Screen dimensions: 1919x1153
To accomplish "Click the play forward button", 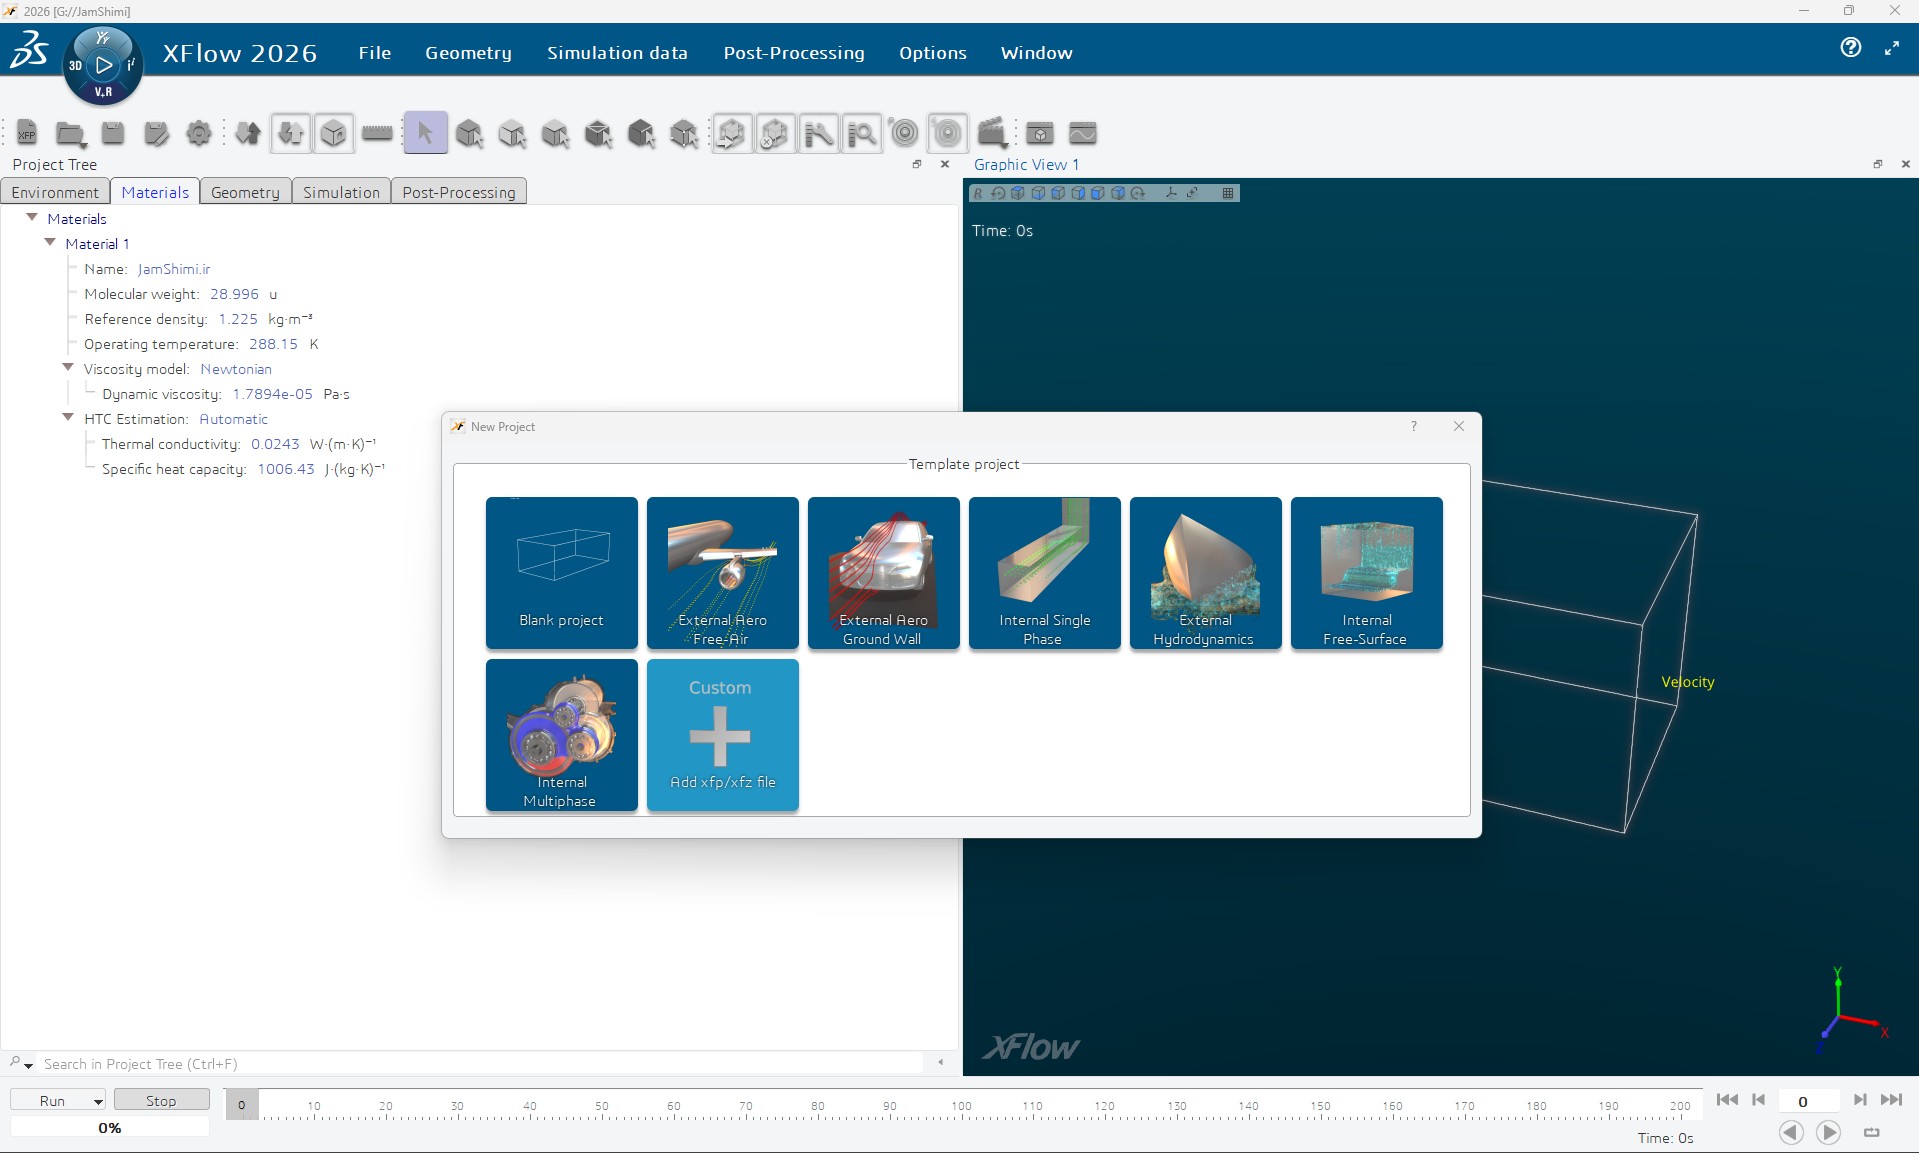I will click(1829, 1132).
